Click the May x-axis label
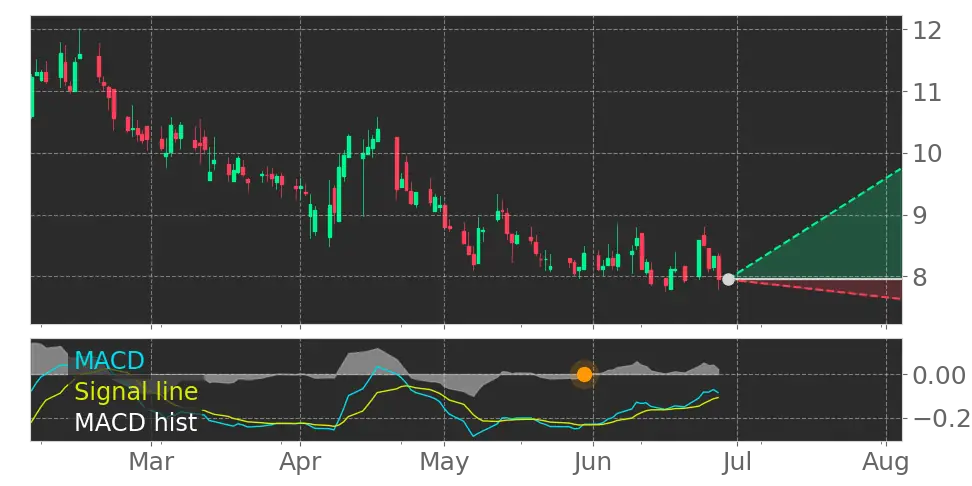Image resolution: width=972 pixels, height=486 pixels. [444, 463]
